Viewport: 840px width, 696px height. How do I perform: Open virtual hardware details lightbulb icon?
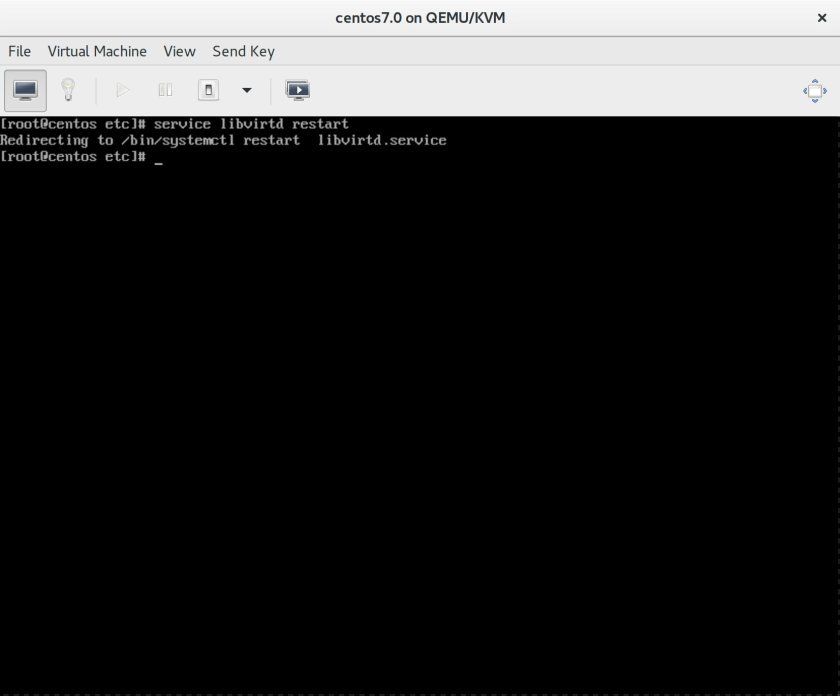[68, 90]
